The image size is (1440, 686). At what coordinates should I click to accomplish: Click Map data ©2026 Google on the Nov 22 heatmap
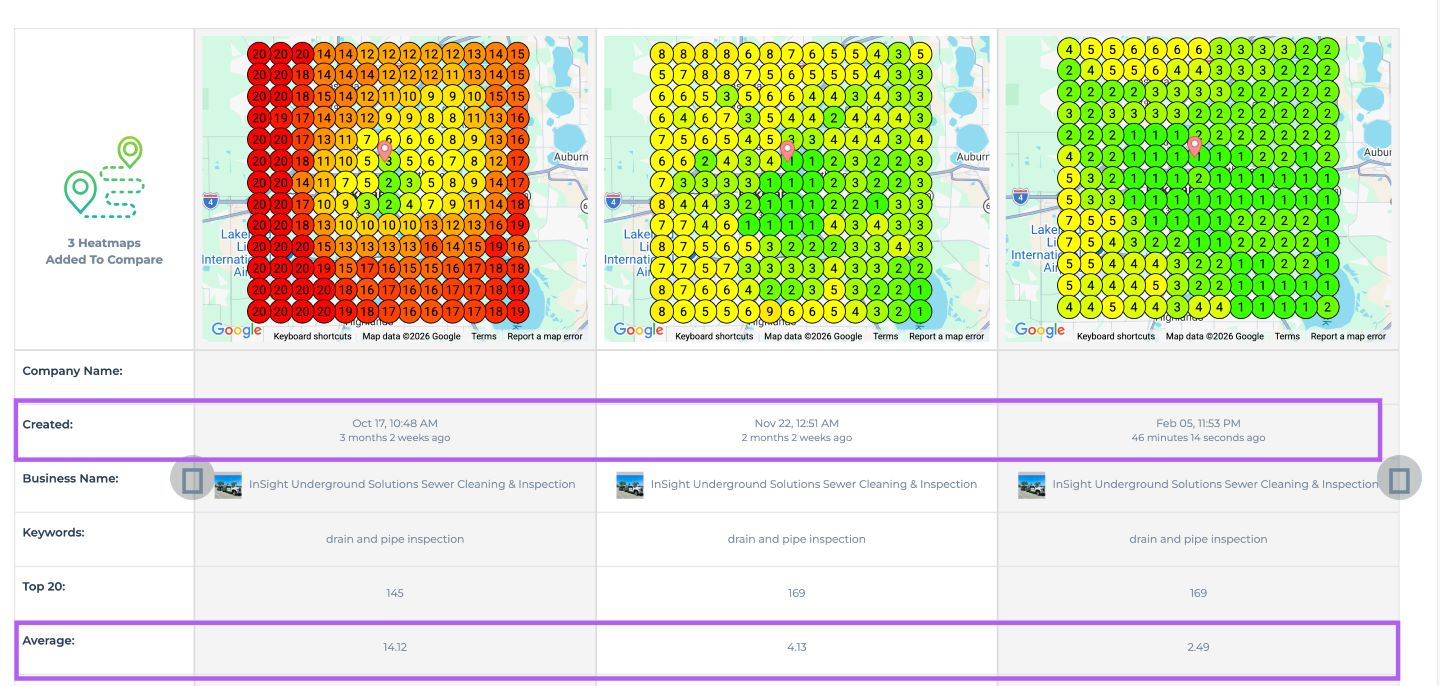pos(813,337)
